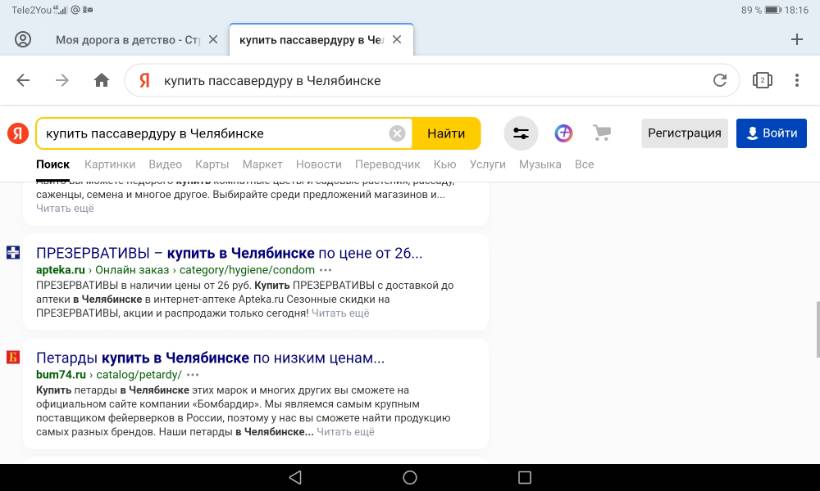Navigate back with the back arrow
Image resolution: width=820 pixels, height=491 pixels.
click(23, 81)
